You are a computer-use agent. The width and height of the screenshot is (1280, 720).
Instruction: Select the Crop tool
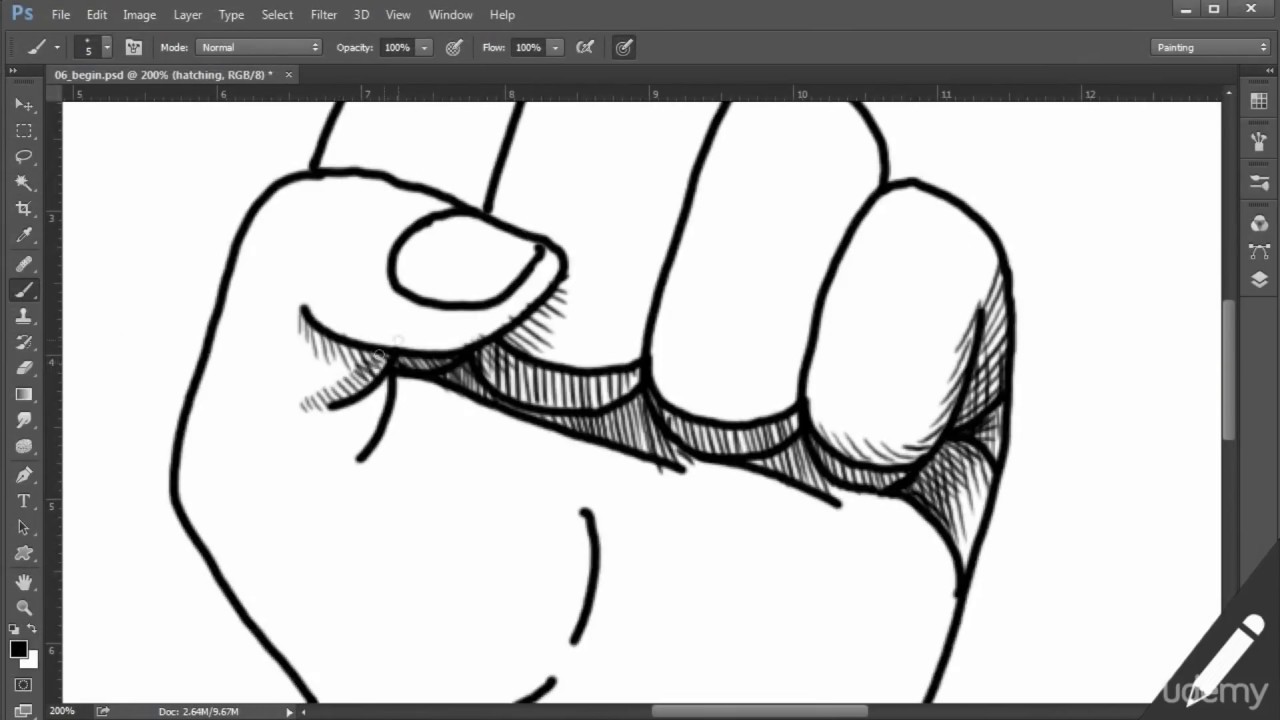(x=24, y=209)
